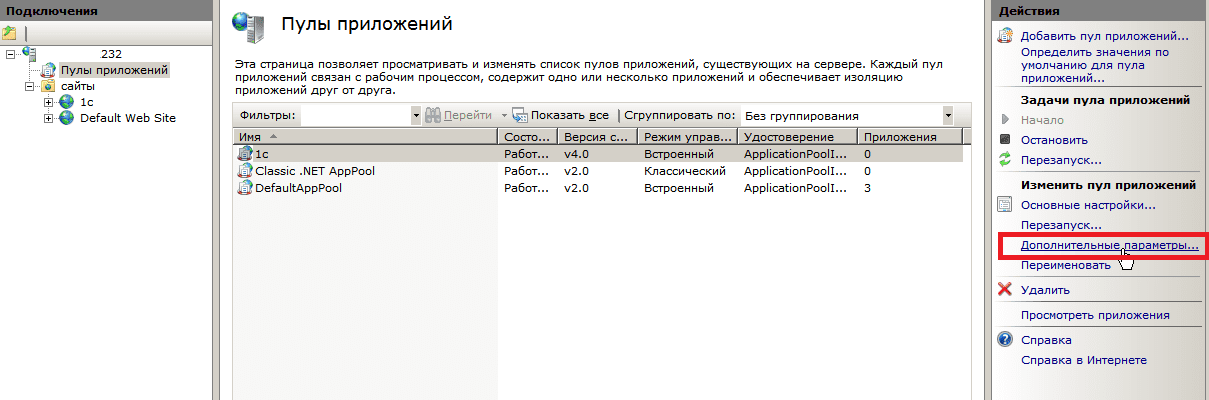Sort by the Удостоверение column header

pos(798,136)
